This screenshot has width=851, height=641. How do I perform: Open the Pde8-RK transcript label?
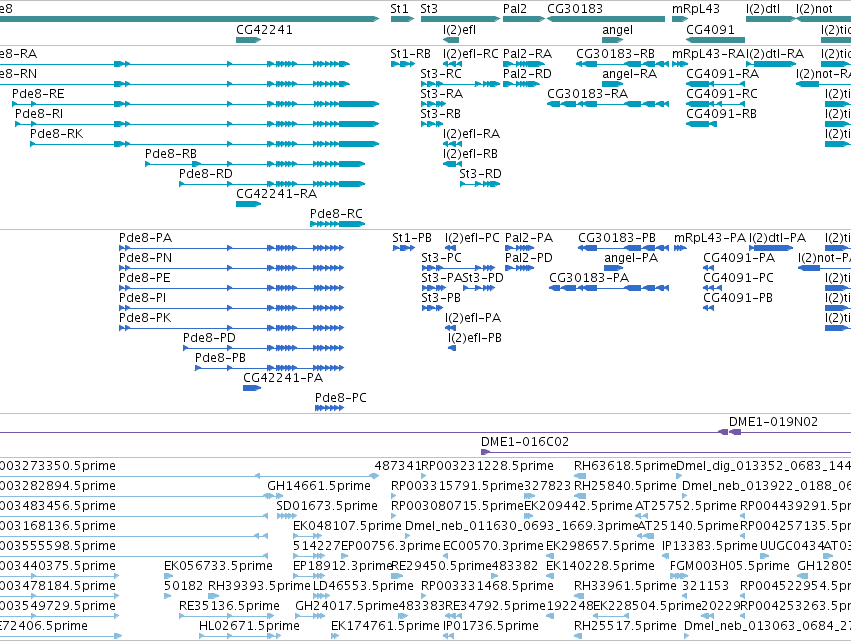56,134
